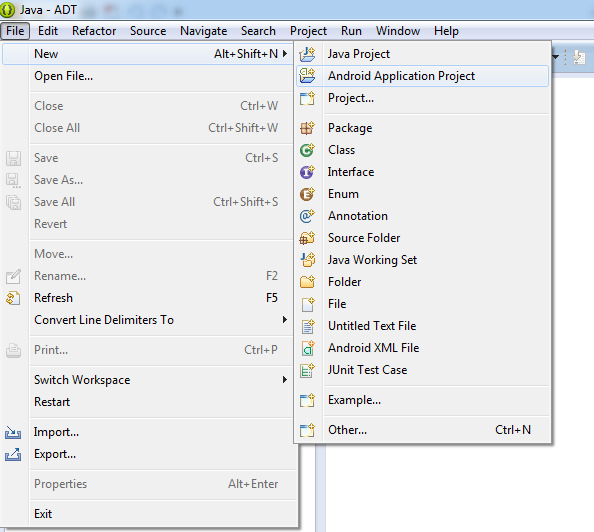This screenshot has height=532, width=594.
Task: Select JUnit Test Case entry
Action: click(x=422, y=370)
